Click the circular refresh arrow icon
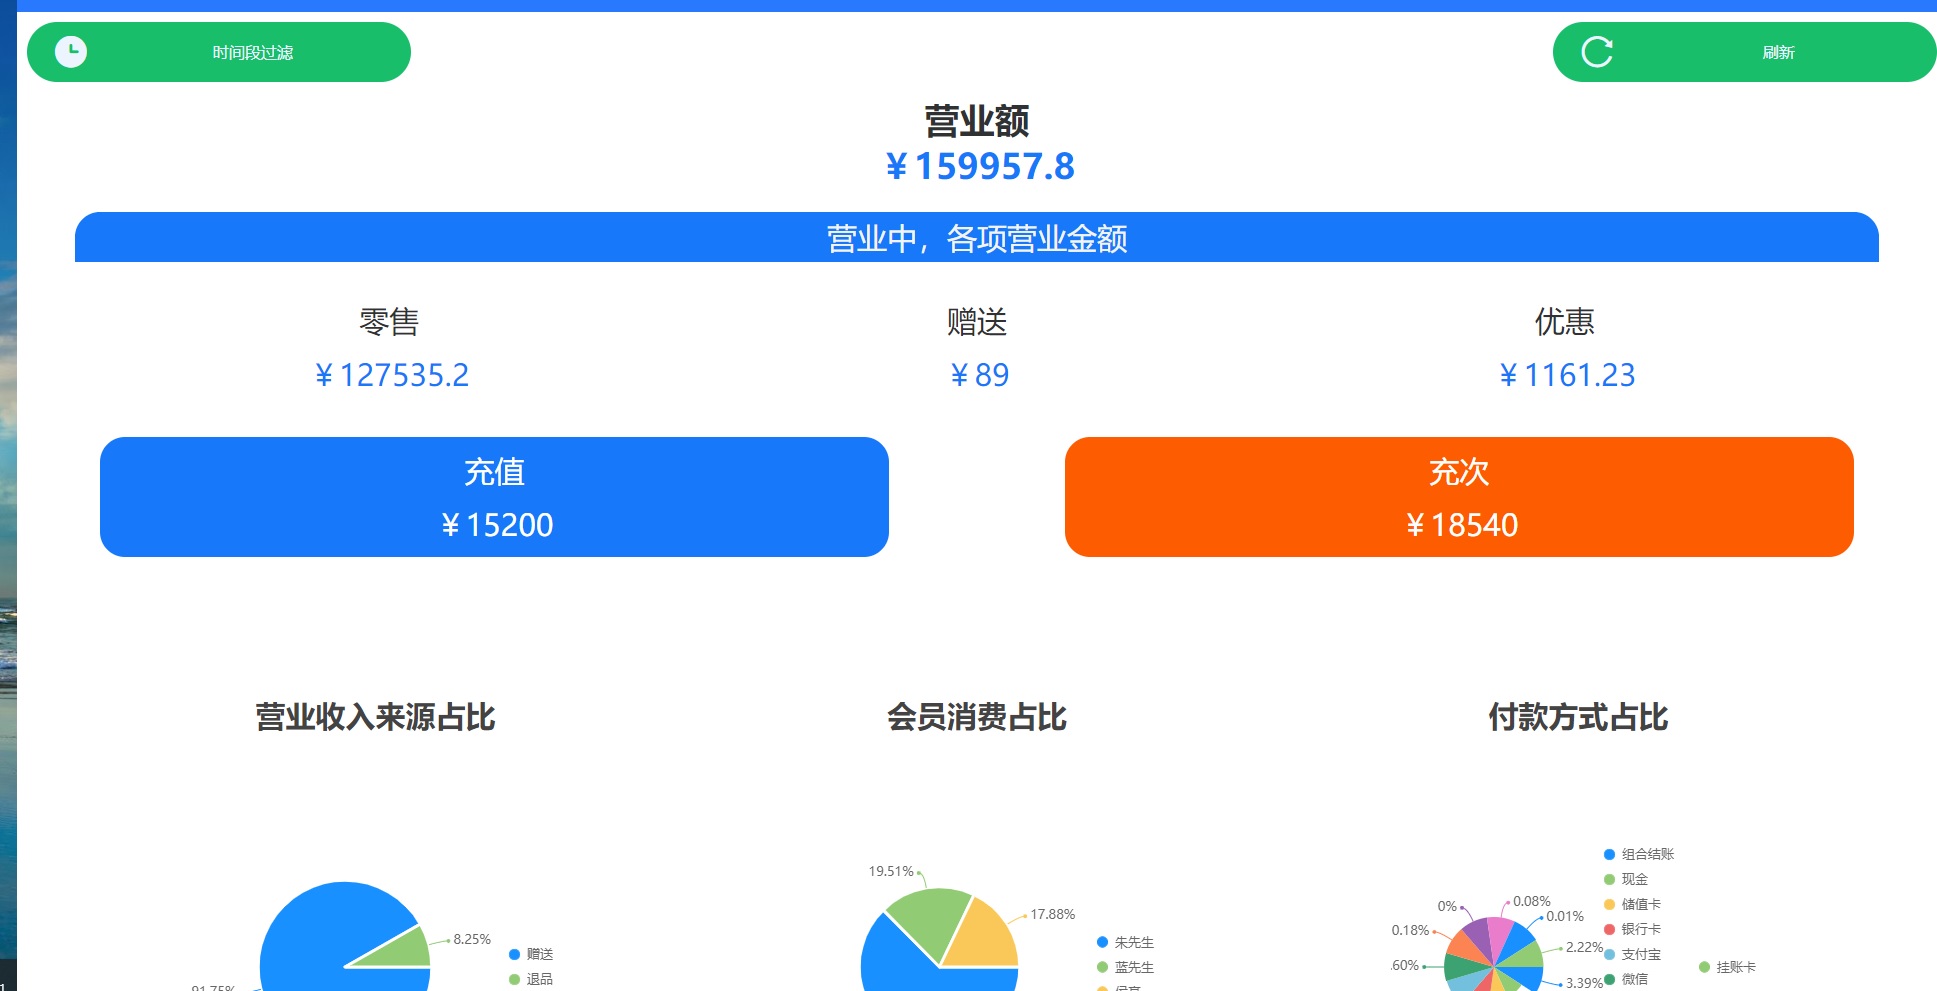The height and width of the screenshot is (991, 1937). tap(1597, 52)
